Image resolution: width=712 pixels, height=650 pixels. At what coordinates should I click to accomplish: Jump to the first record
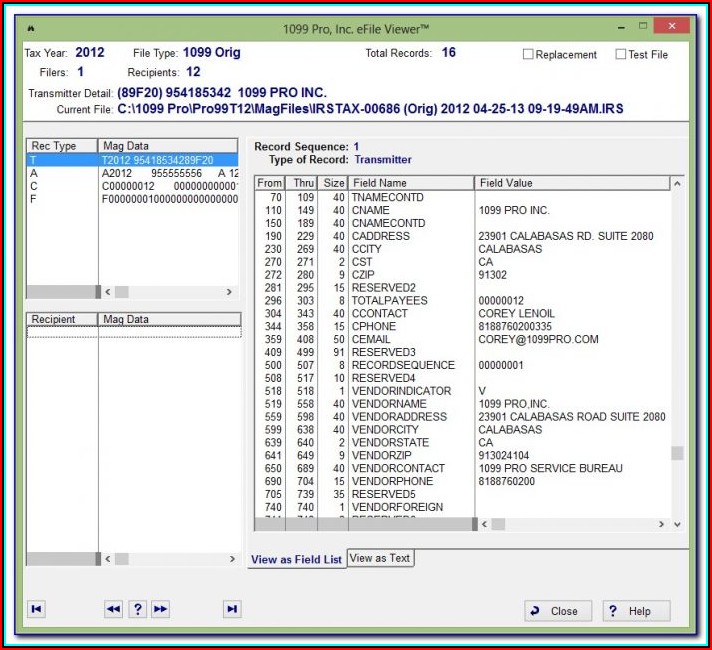tap(37, 609)
